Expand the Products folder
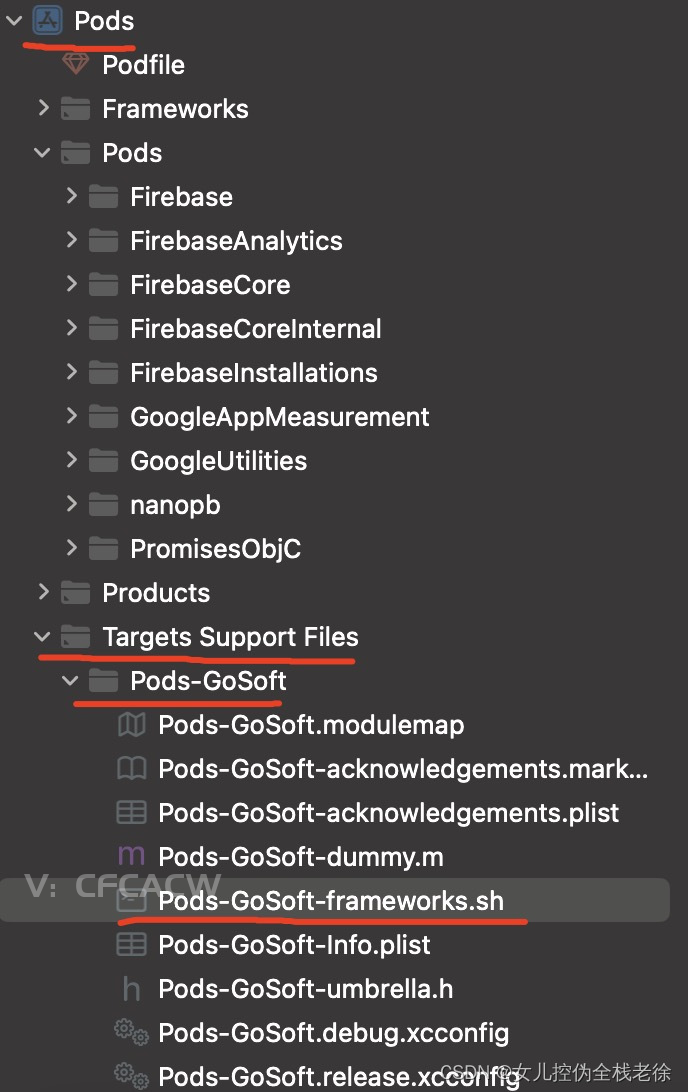 pyautogui.click(x=43, y=592)
